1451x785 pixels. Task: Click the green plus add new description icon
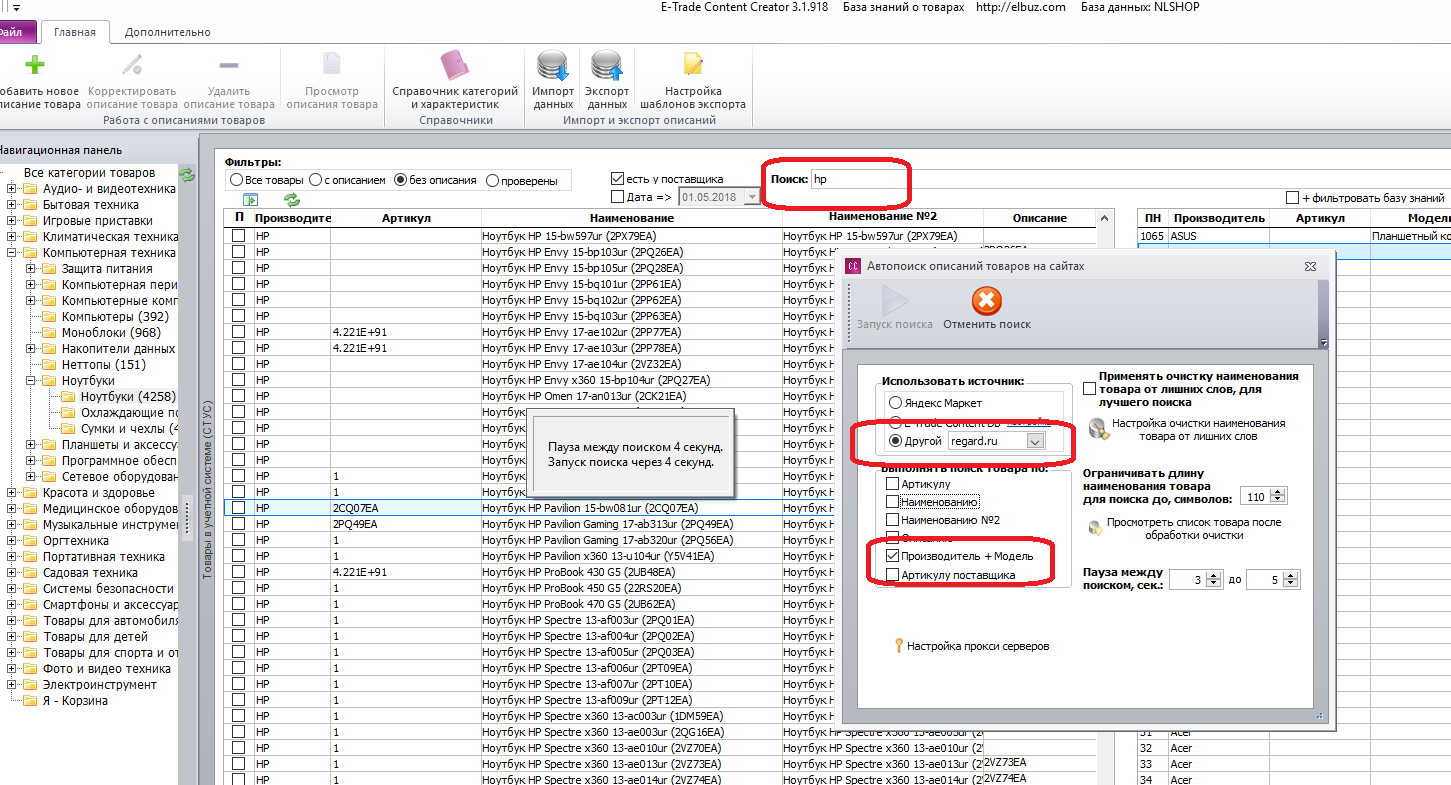[34, 66]
